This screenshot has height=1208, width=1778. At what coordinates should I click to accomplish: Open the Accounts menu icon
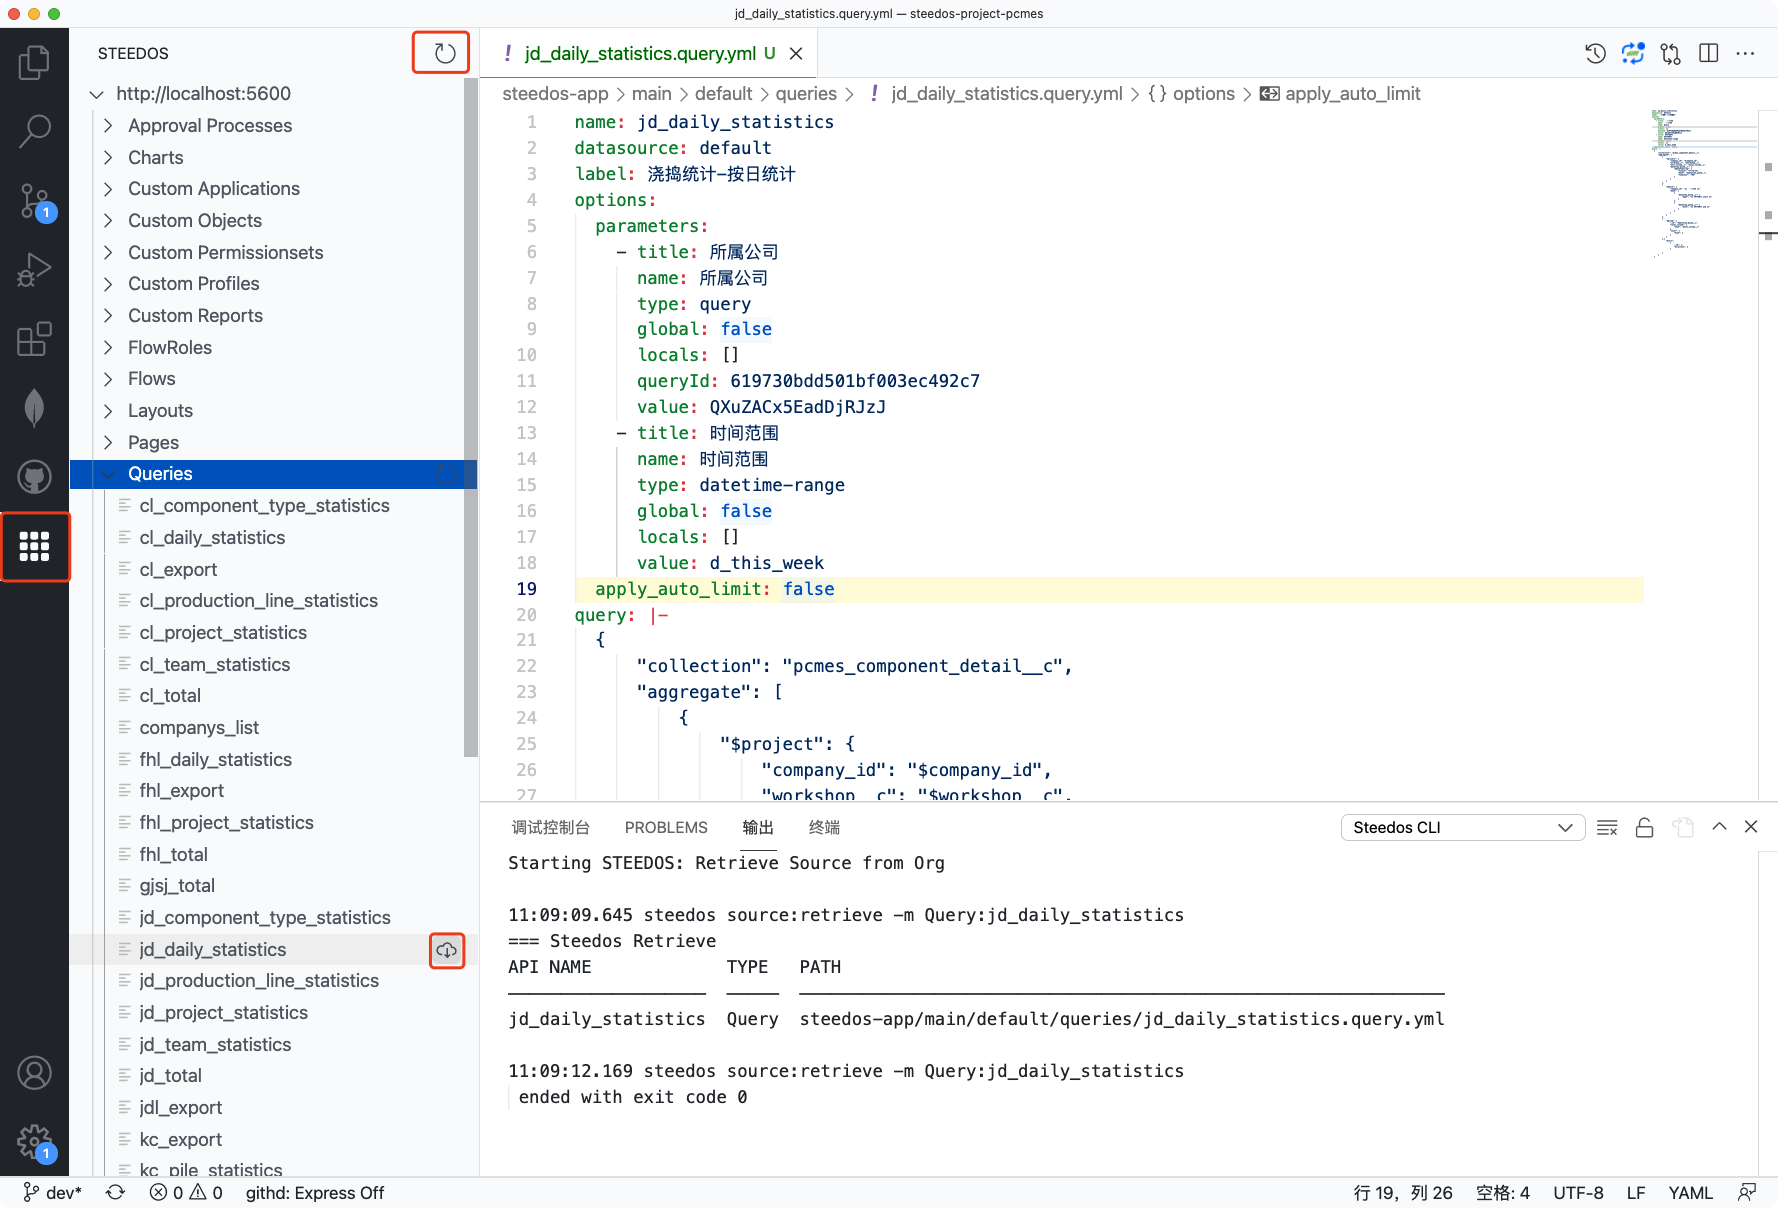click(x=34, y=1073)
